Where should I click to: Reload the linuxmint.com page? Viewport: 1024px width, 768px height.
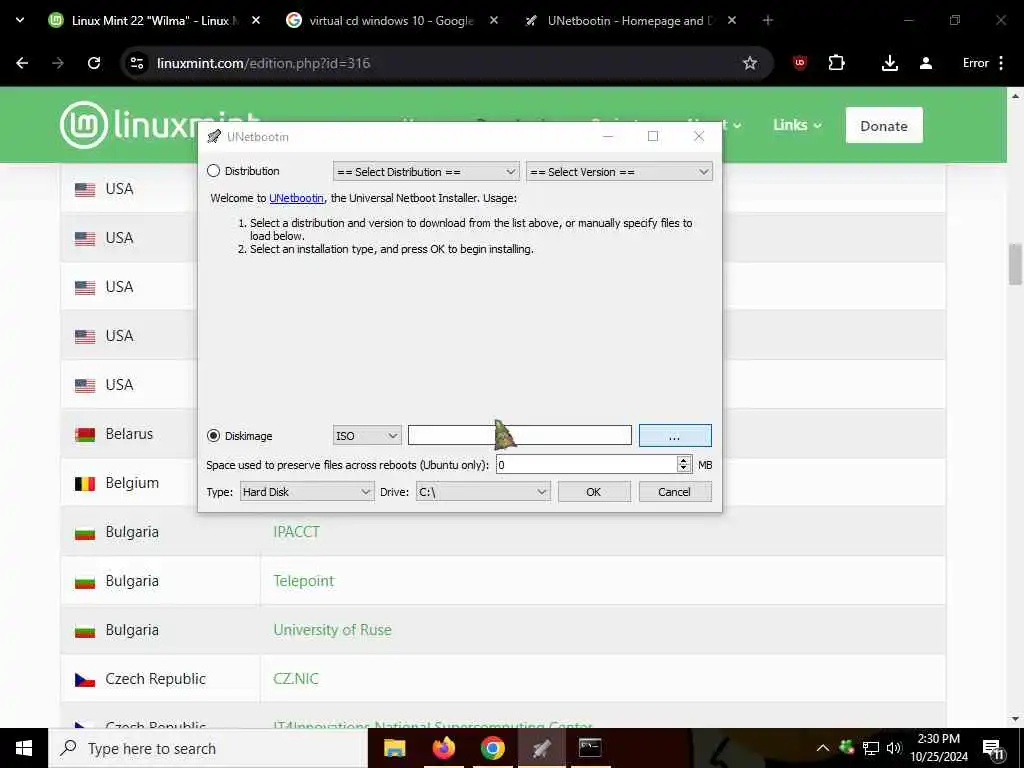point(94,63)
